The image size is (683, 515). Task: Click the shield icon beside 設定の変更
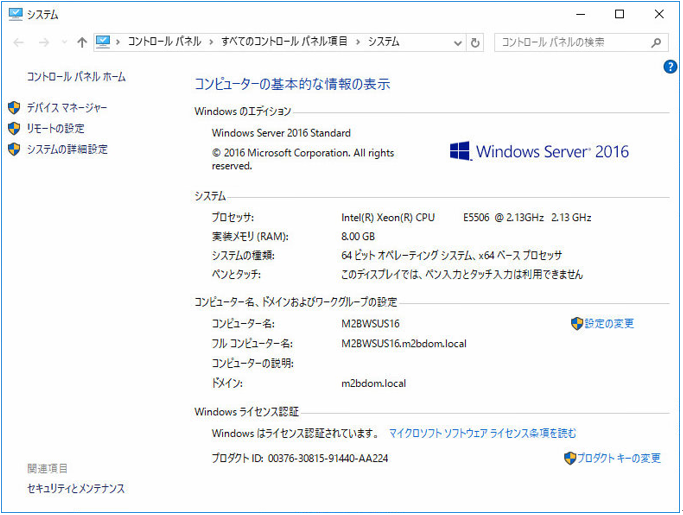[577, 324]
